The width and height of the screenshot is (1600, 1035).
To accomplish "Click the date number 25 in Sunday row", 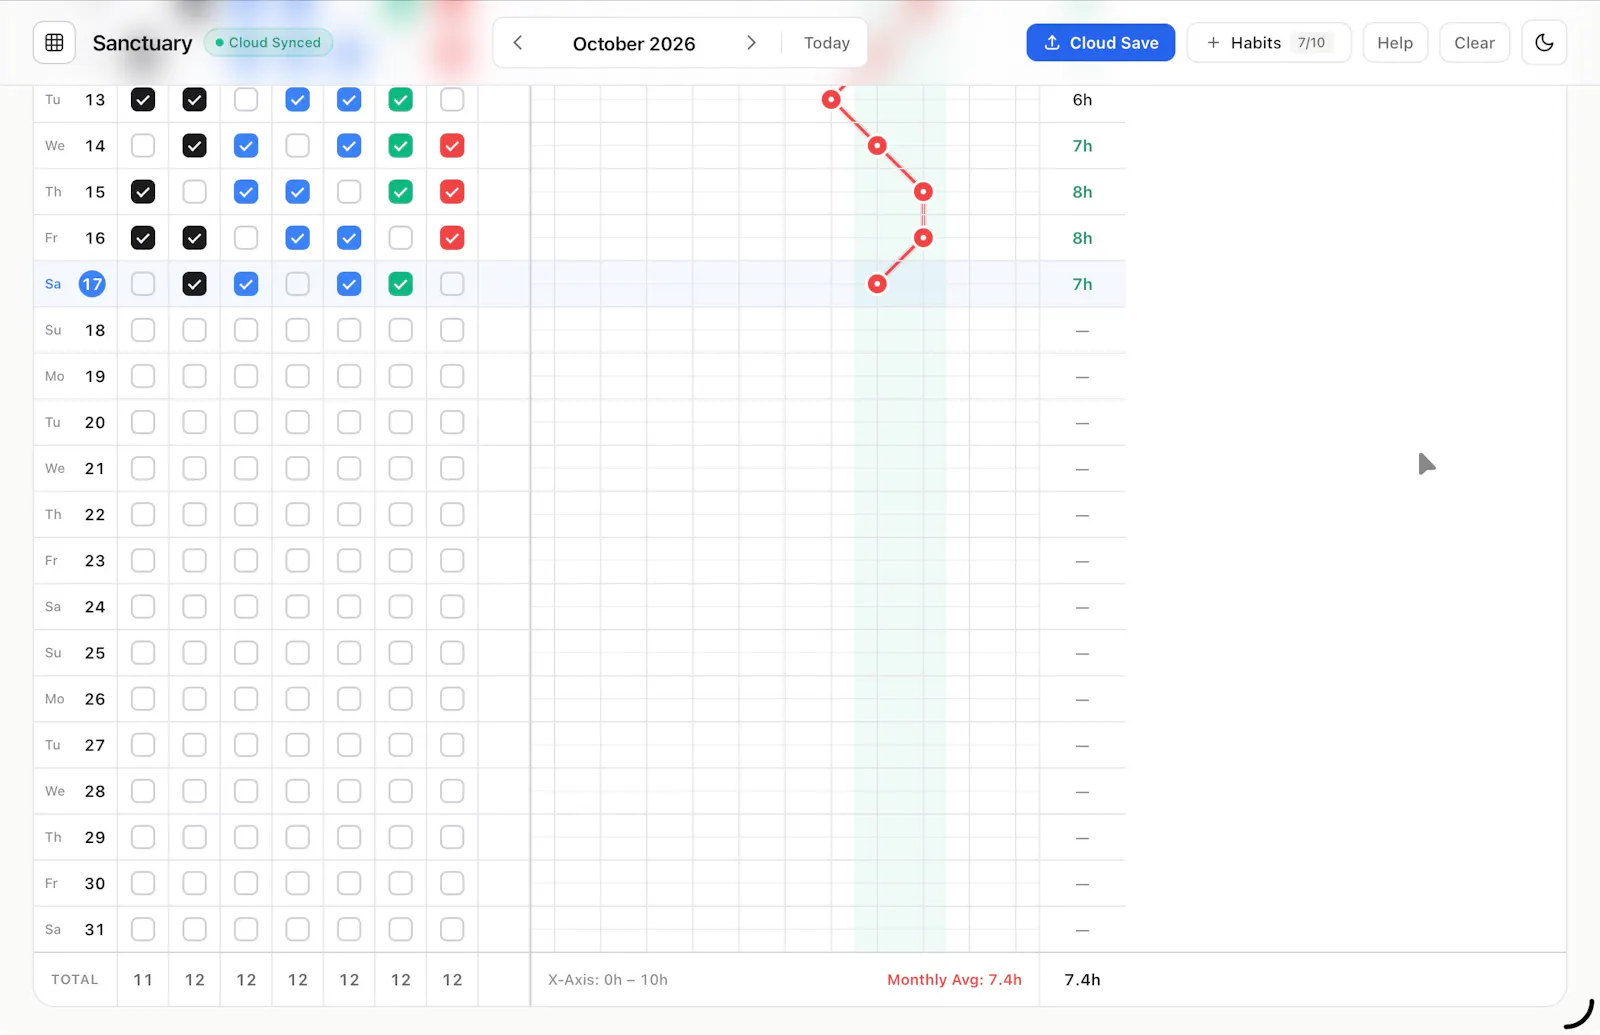I will [x=95, y=653].
